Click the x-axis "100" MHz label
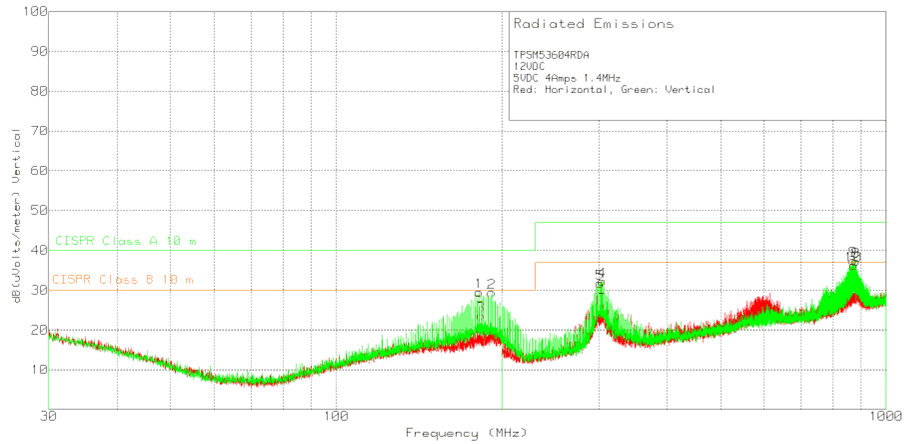 (336, 417)
